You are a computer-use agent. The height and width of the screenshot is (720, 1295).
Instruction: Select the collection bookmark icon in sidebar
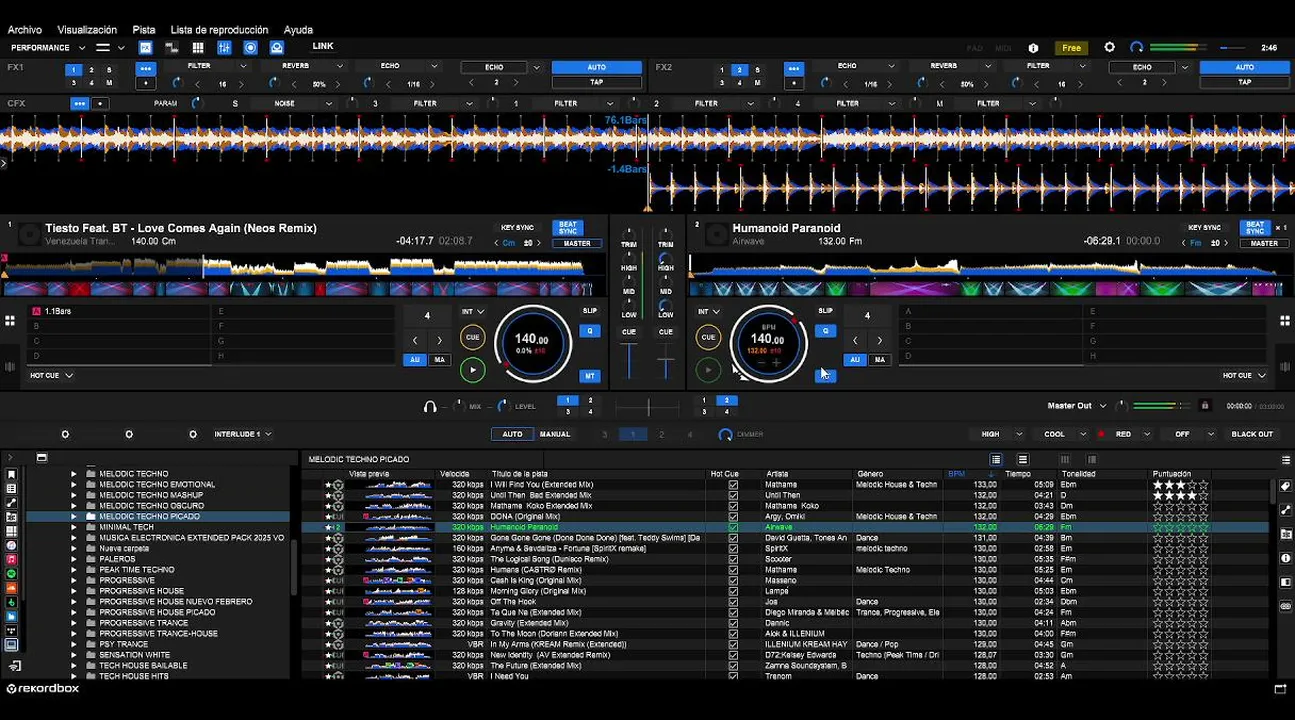[x=11, y=474]
